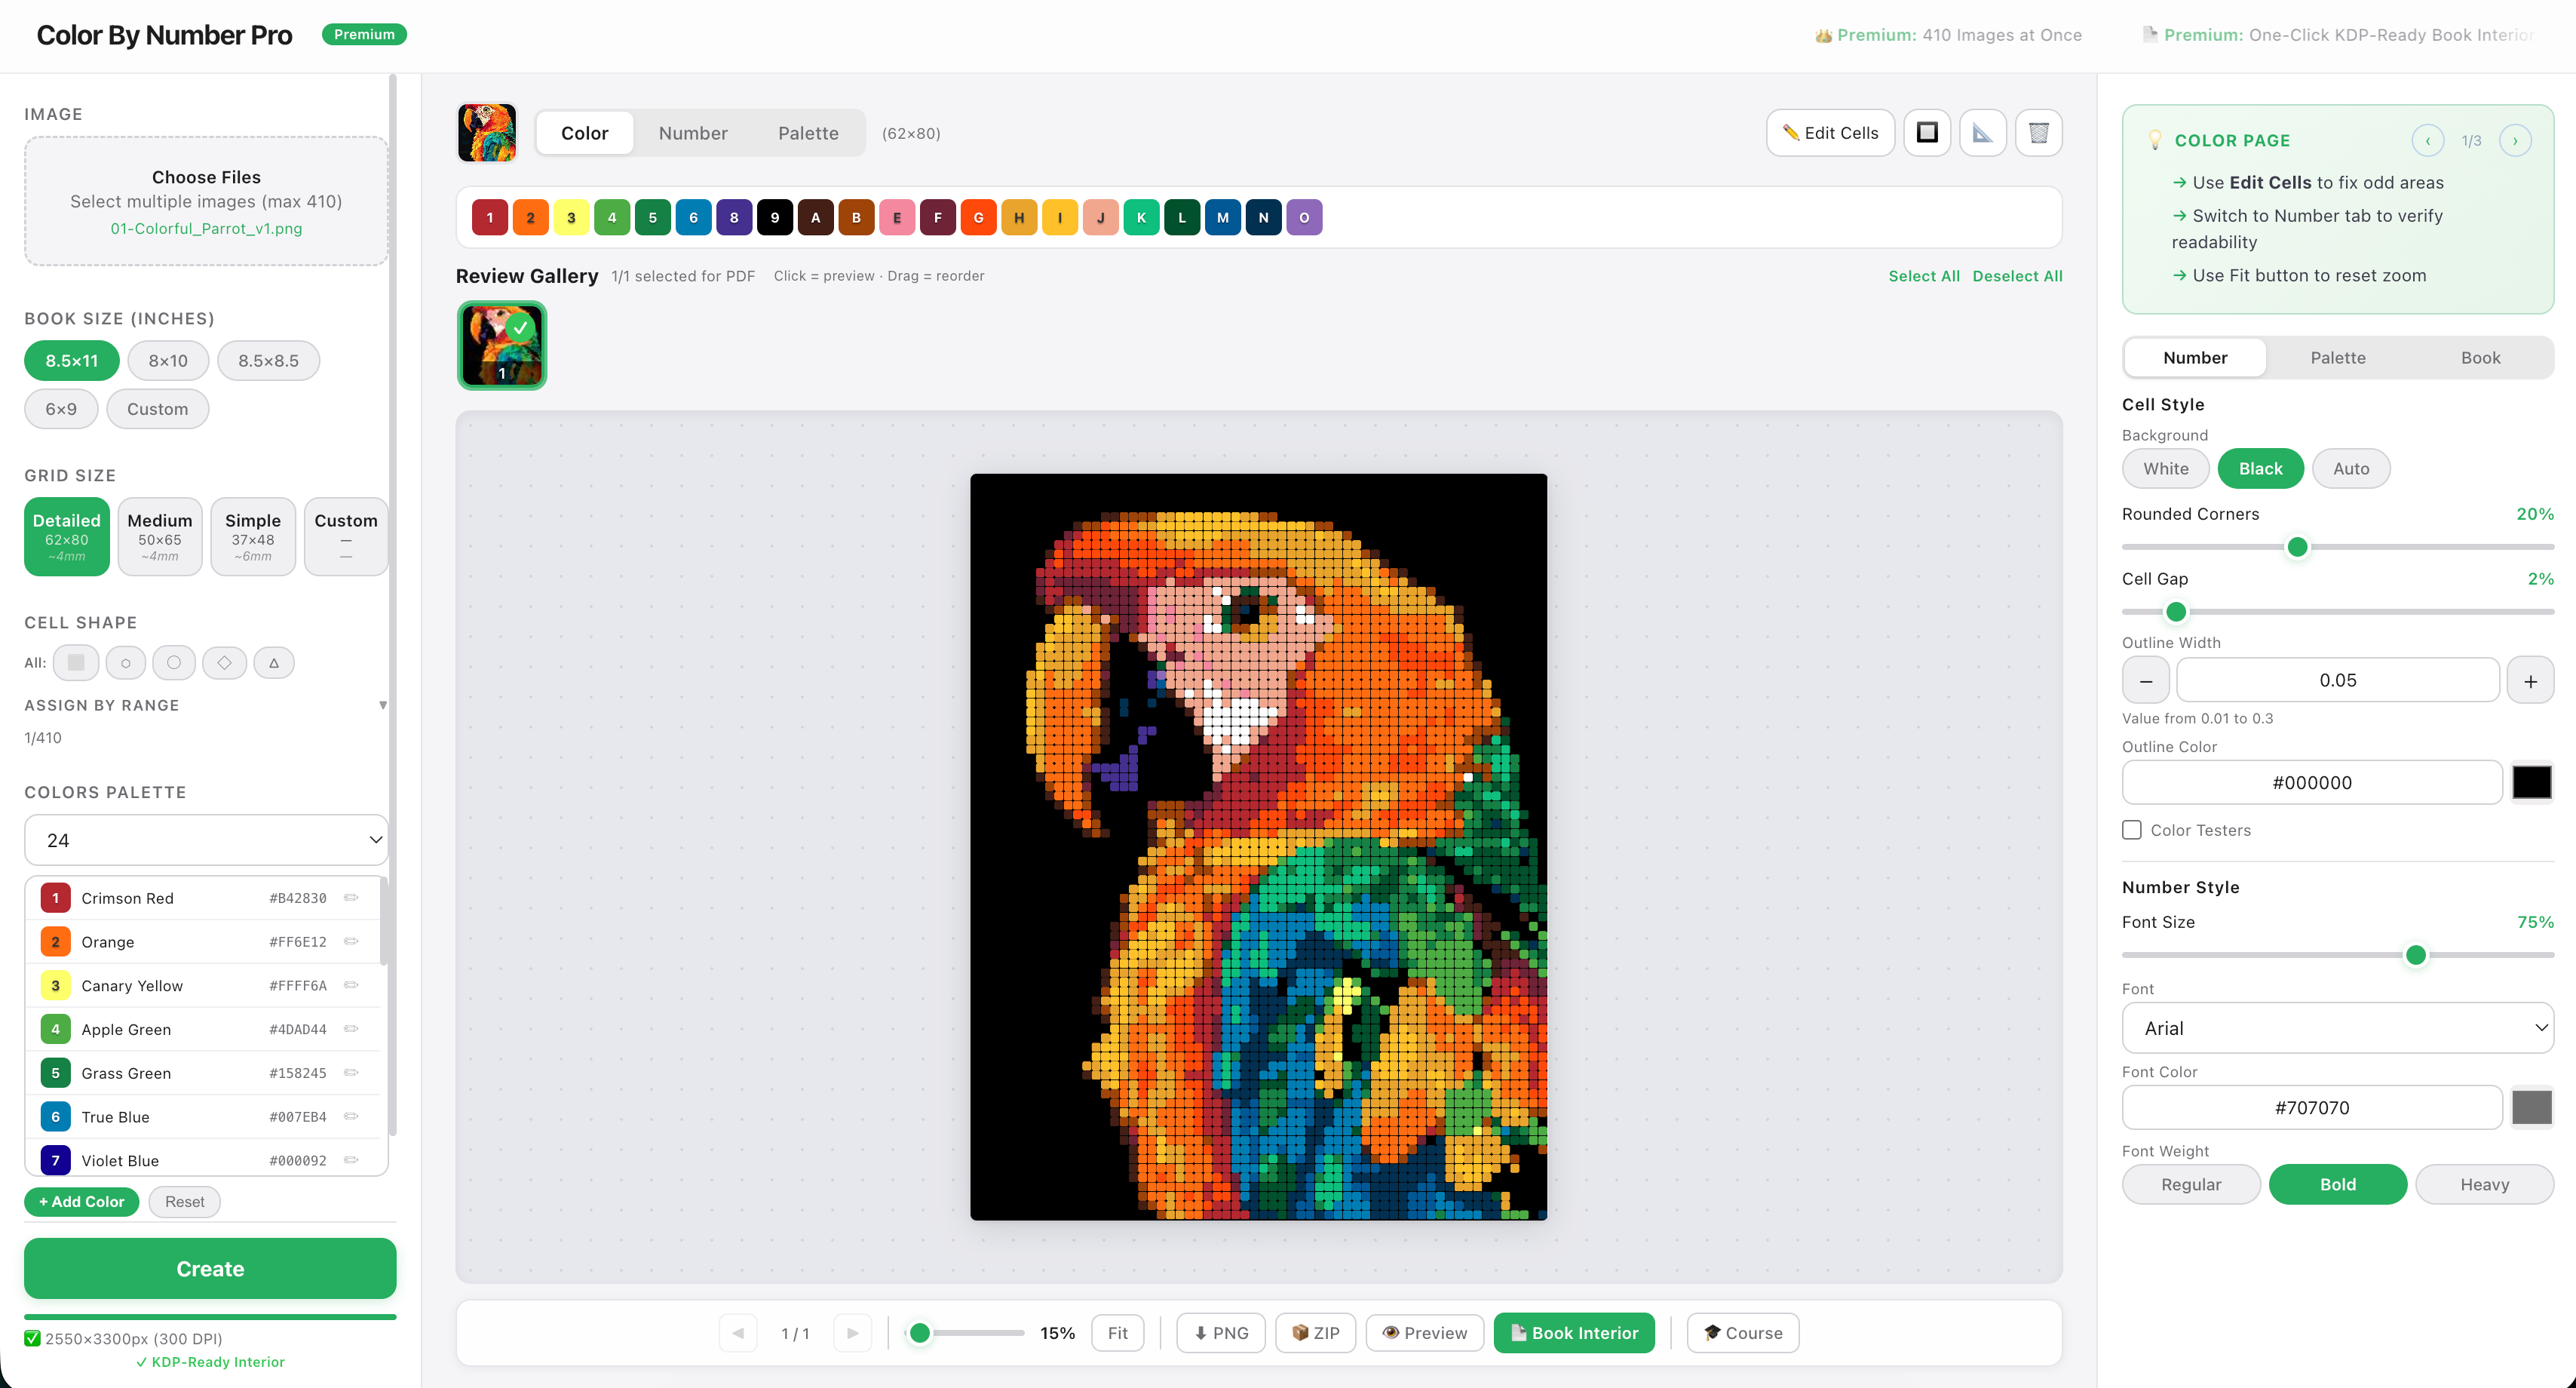Click Select All in the Review Gallery

pyautogui.click(x=1923, y=275)
